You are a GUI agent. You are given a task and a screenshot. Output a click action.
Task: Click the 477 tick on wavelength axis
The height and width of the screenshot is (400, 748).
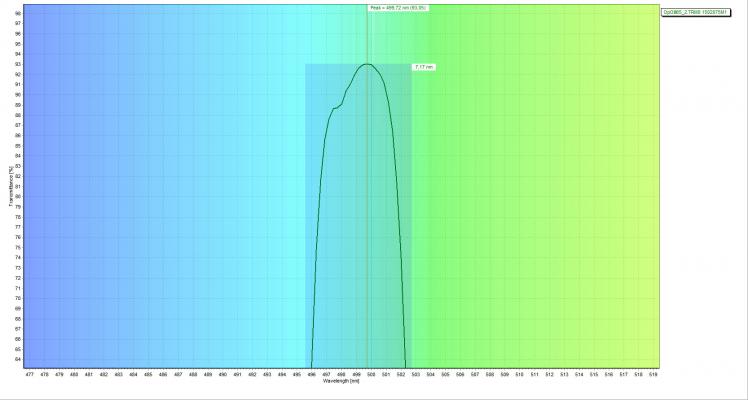(29, 374)
